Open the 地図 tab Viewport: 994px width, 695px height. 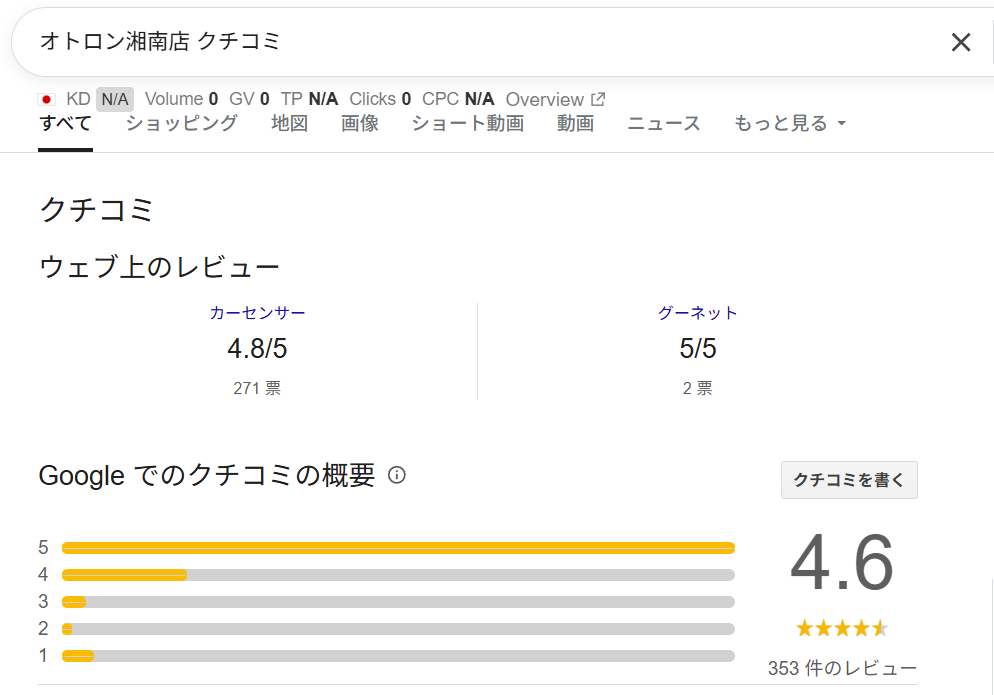coord(289,124)
